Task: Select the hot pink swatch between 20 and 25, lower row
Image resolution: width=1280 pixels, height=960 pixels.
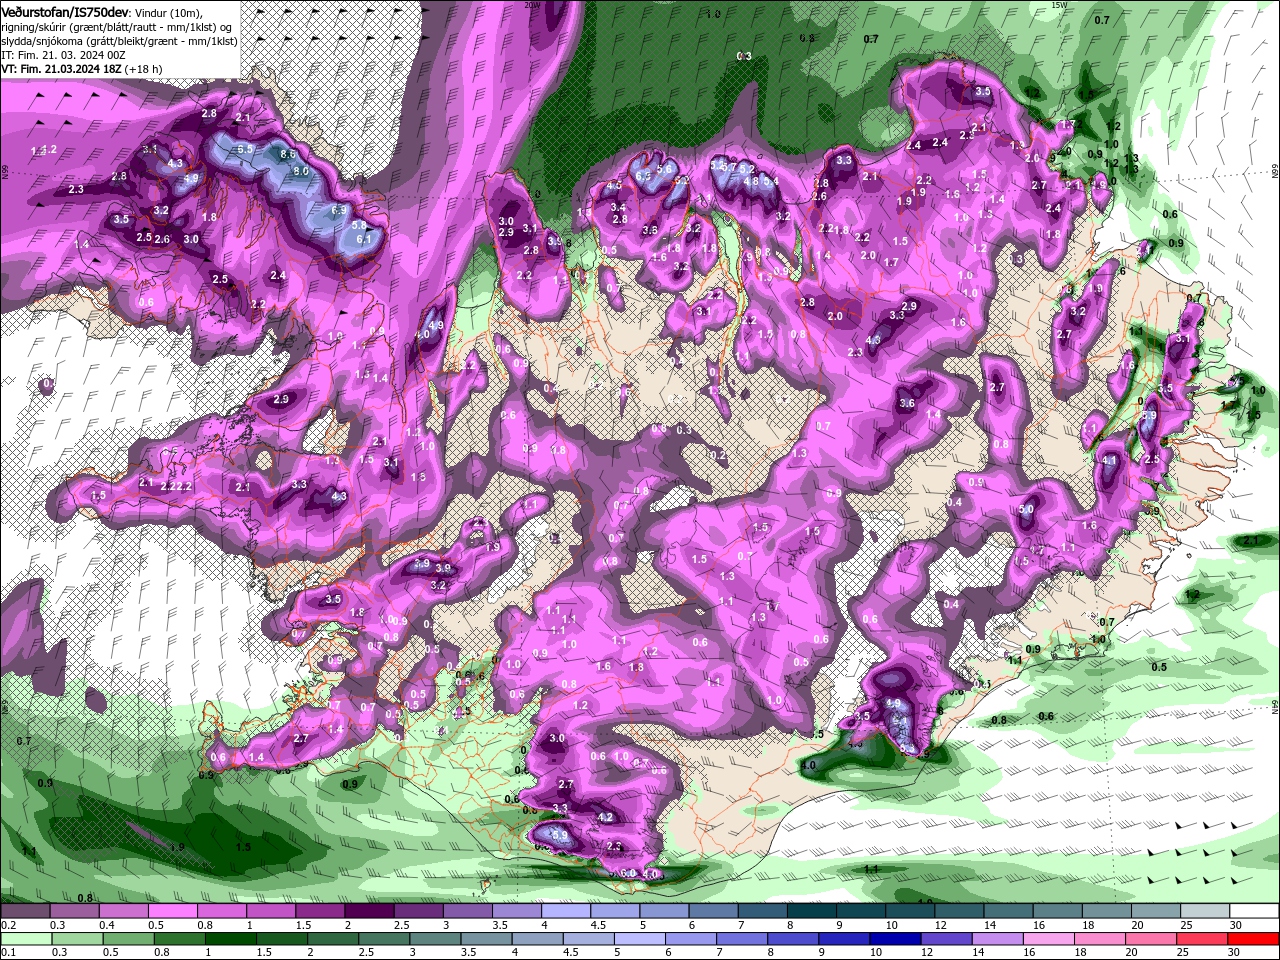Action: coord(1151,938)
